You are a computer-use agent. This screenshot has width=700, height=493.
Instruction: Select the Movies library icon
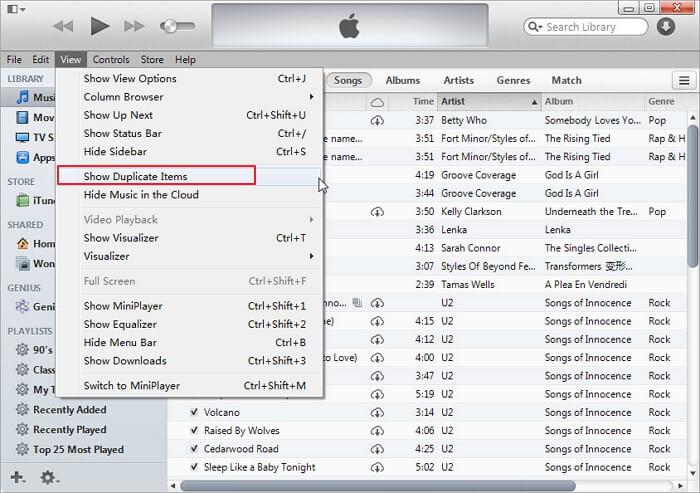[22, 117]
